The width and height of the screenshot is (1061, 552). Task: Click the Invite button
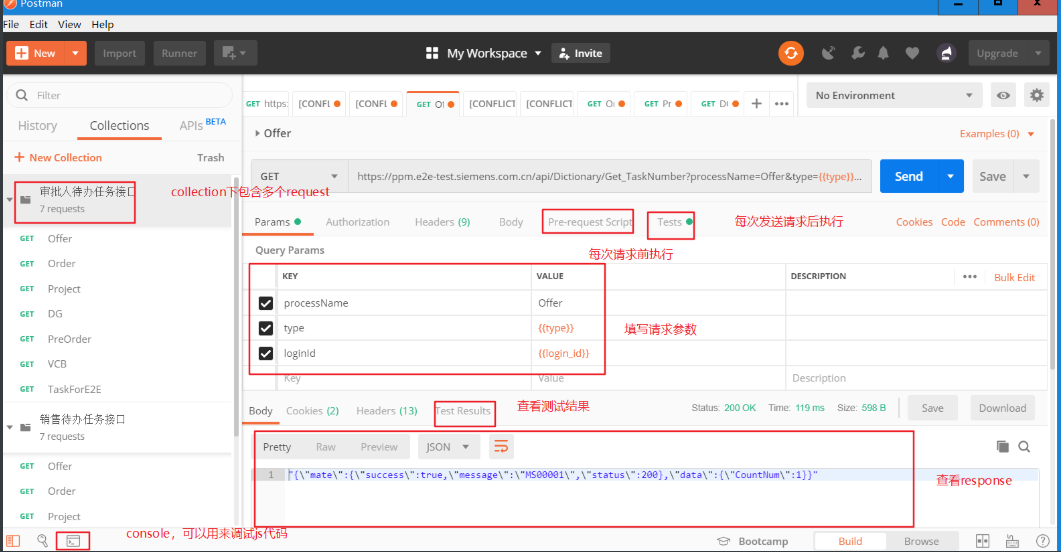click(x=581, y=53)
